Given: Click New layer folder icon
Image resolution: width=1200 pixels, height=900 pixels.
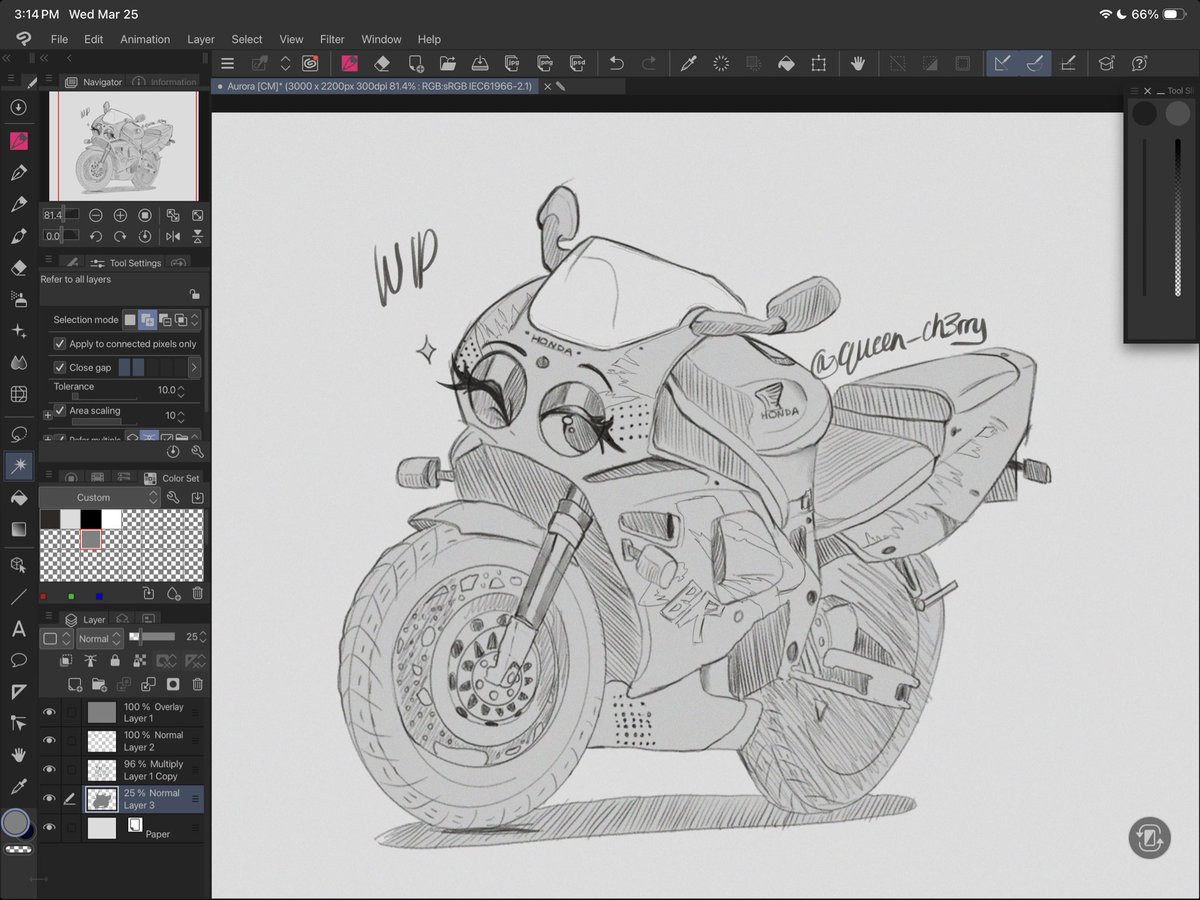Looking at the screenshot, I should 99,685.
